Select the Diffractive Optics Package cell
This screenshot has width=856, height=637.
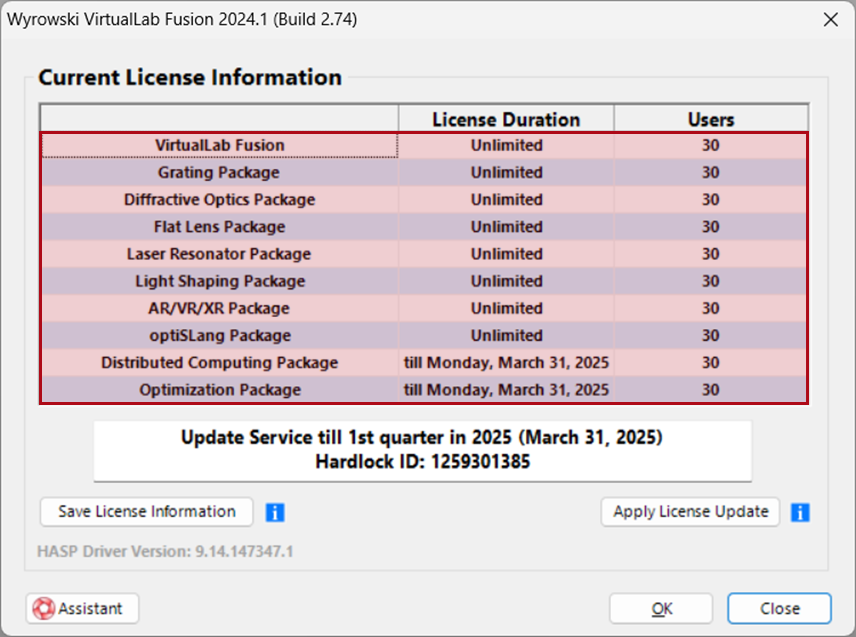point(219,200)
